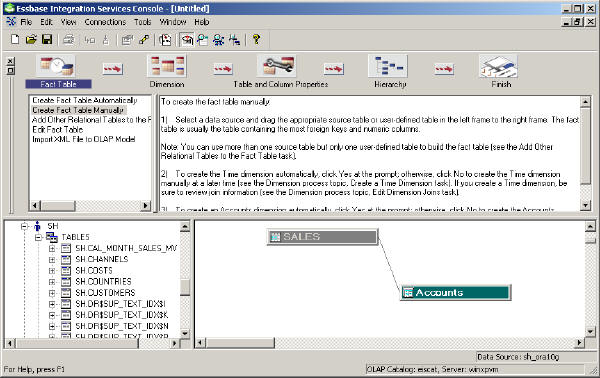Select Add Other Relational Tables task
Screen dimensions: 600x378
click(91, 120)
